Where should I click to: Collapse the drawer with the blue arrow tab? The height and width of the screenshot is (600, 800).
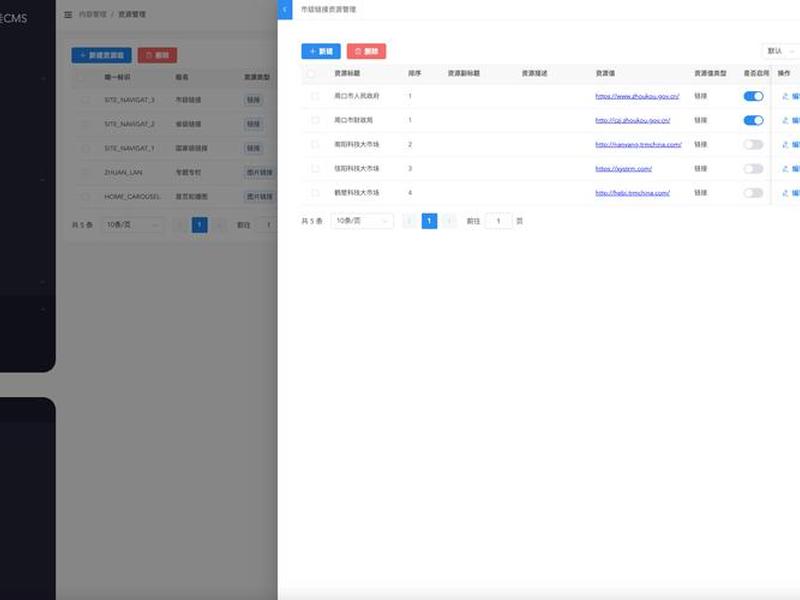(285, 10)
